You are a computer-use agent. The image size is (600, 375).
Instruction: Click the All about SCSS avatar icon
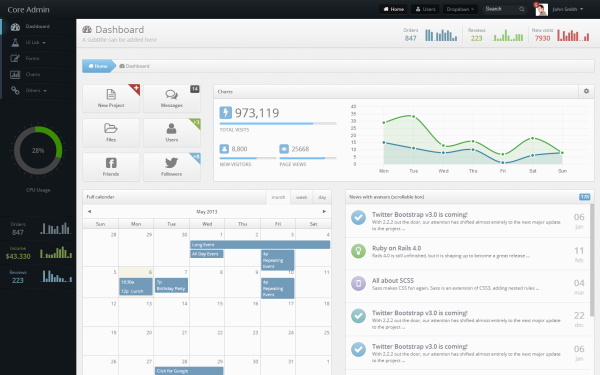click(358, 284)
